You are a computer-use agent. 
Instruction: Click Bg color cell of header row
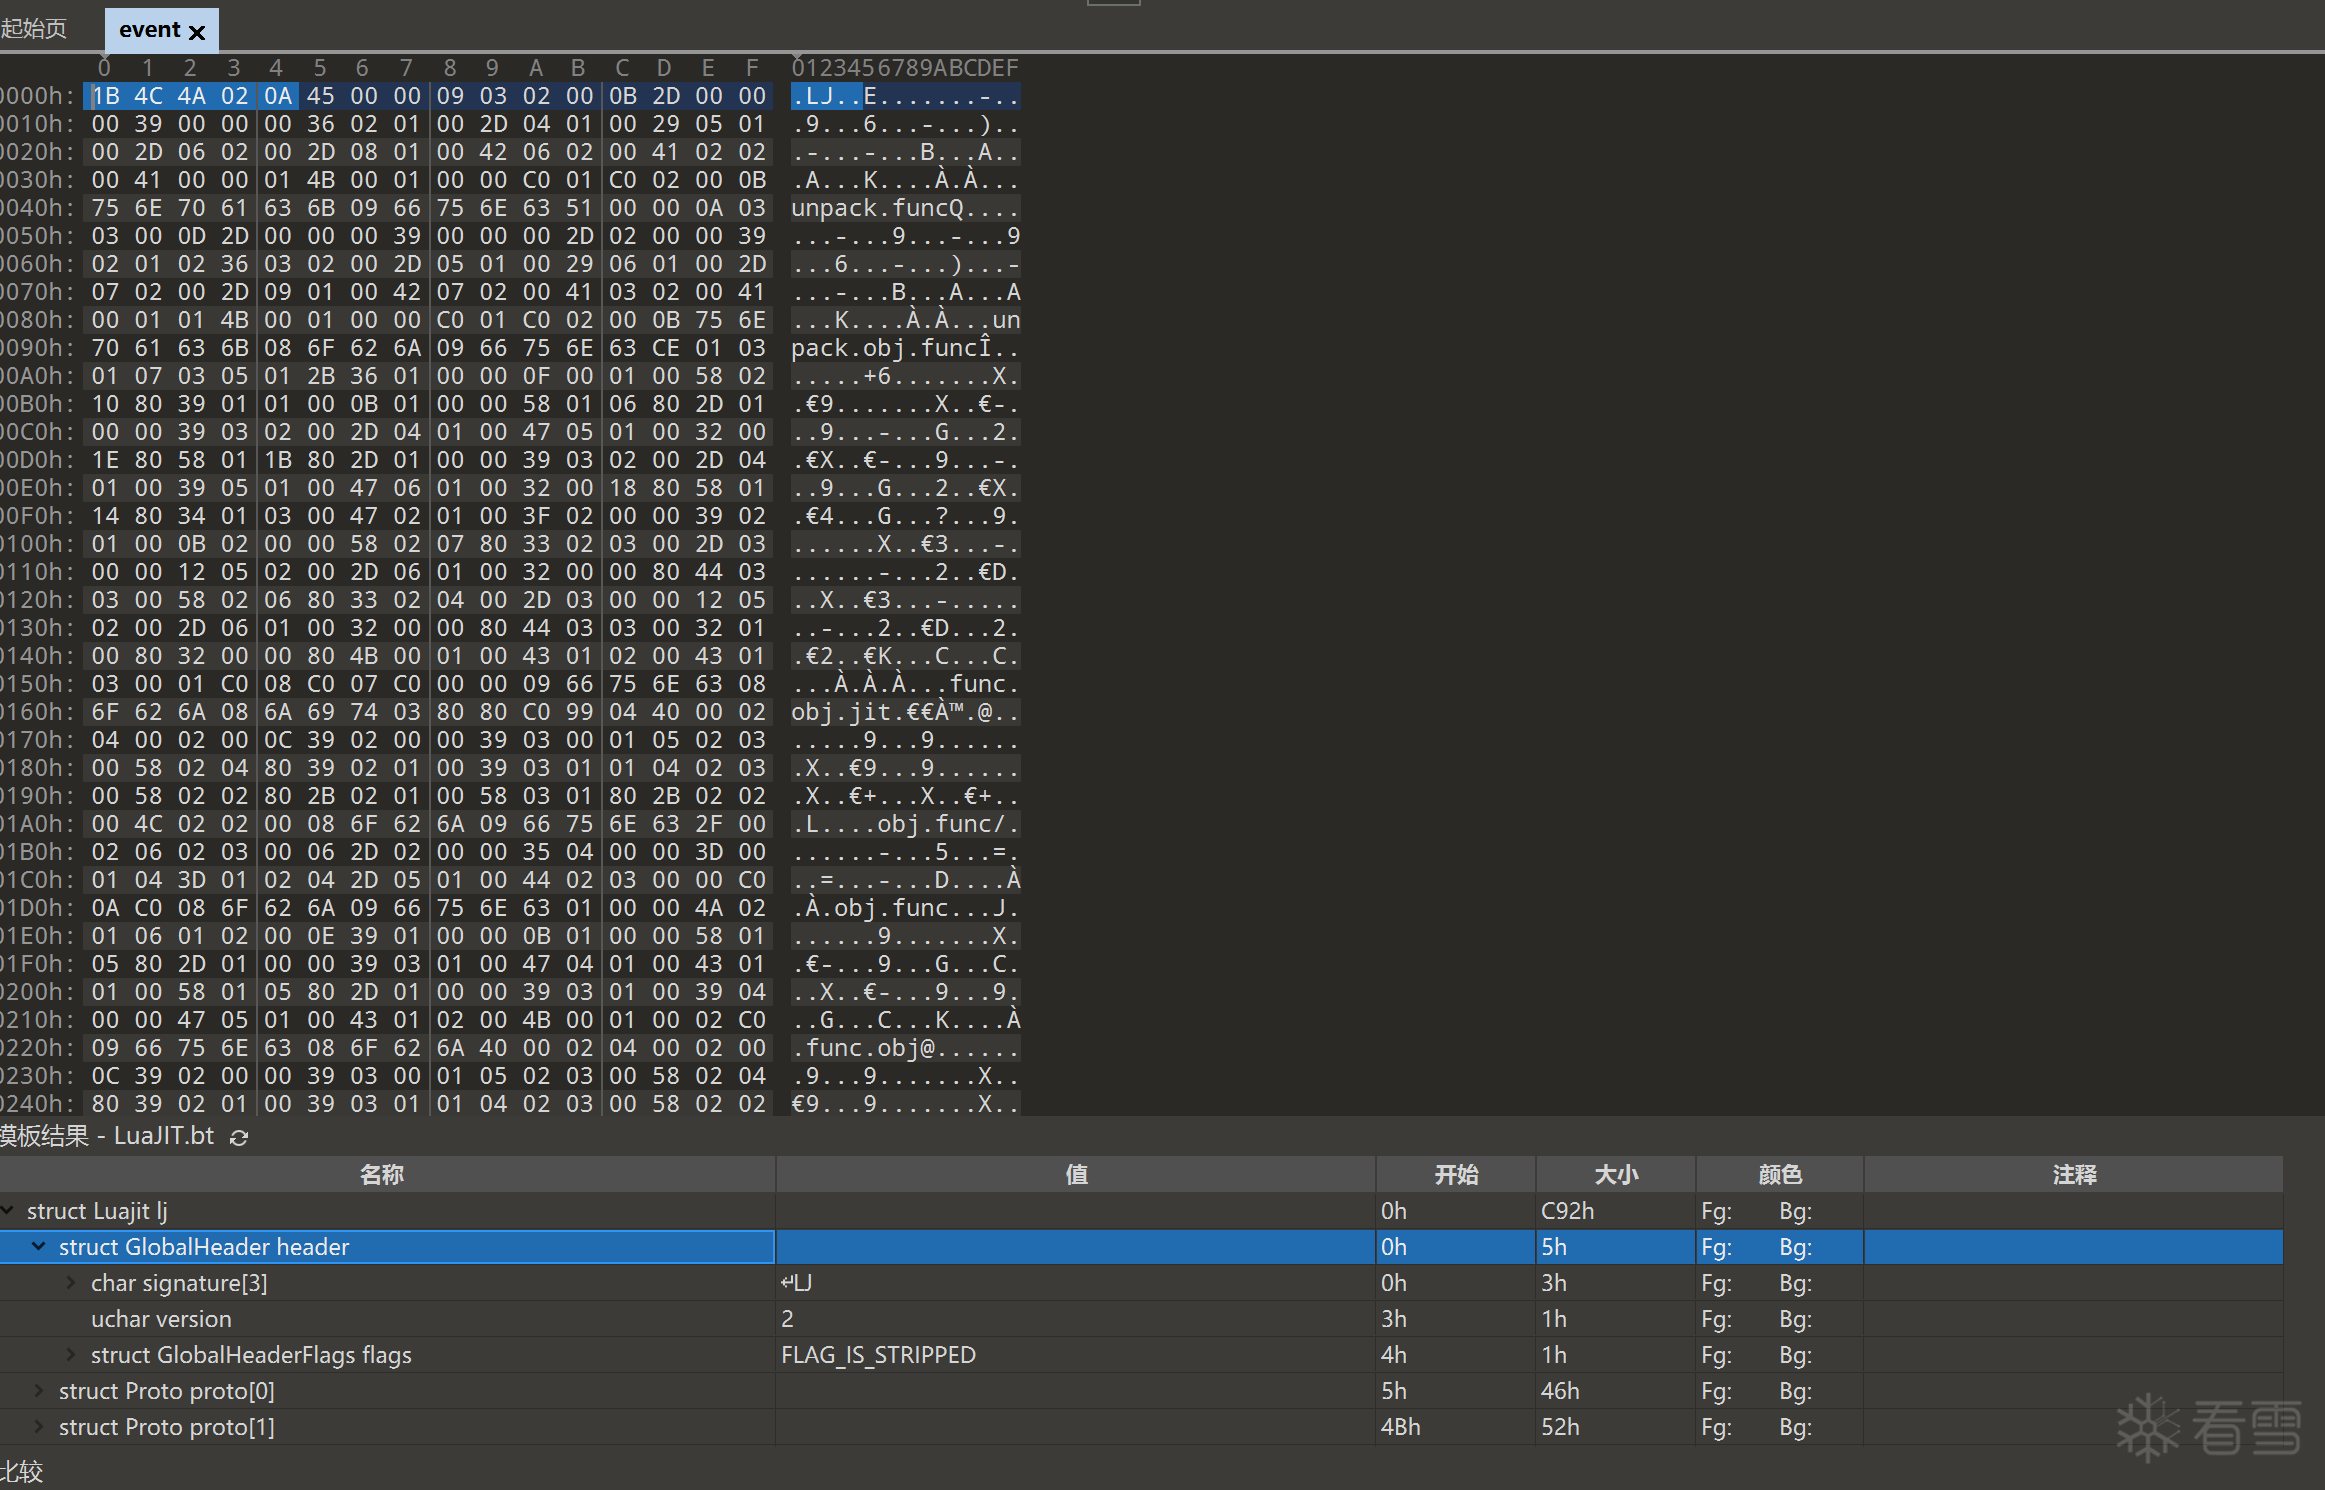(1795, 1247)
